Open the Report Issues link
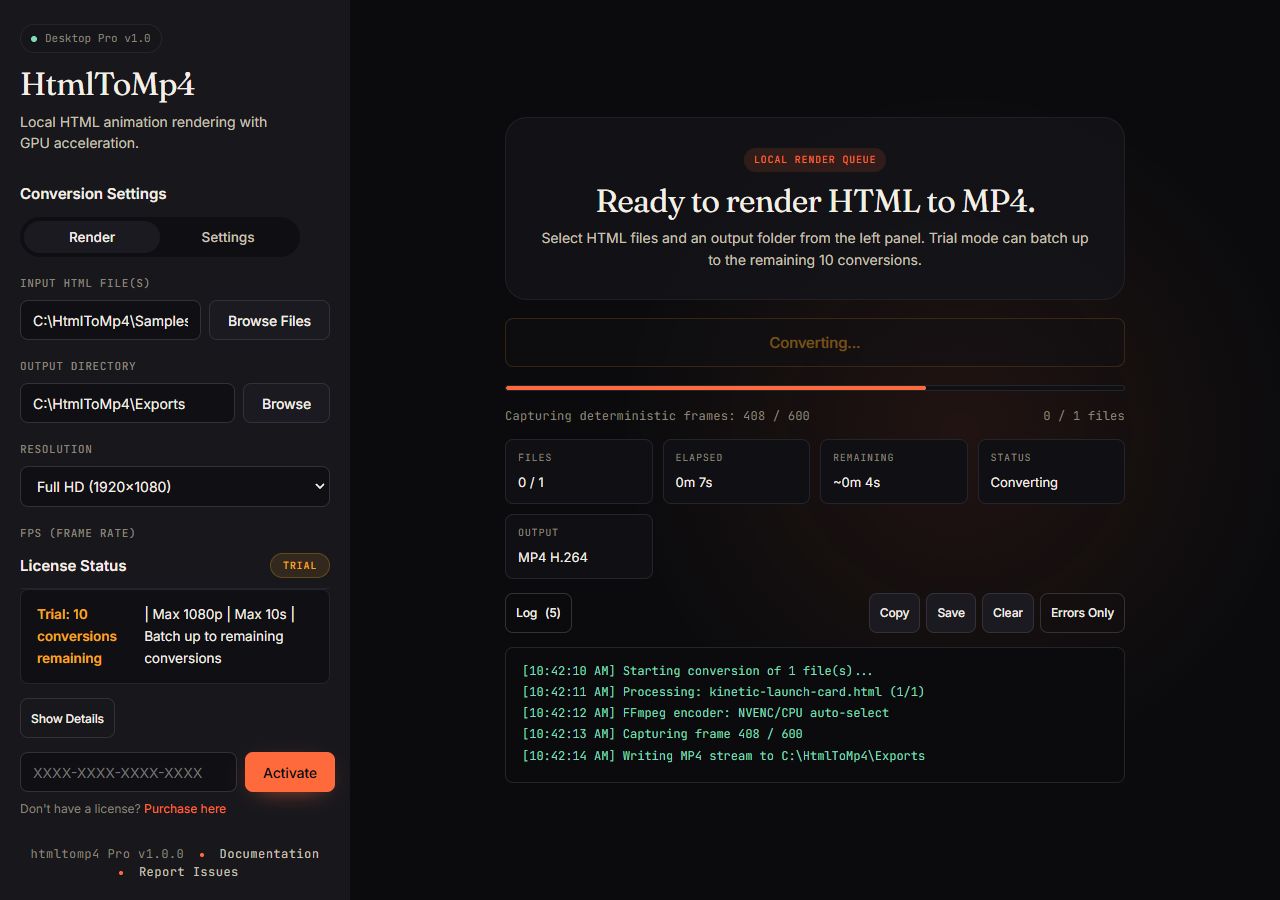The height and width of the screenshot is (900, 1280). (x=188, y=872)
